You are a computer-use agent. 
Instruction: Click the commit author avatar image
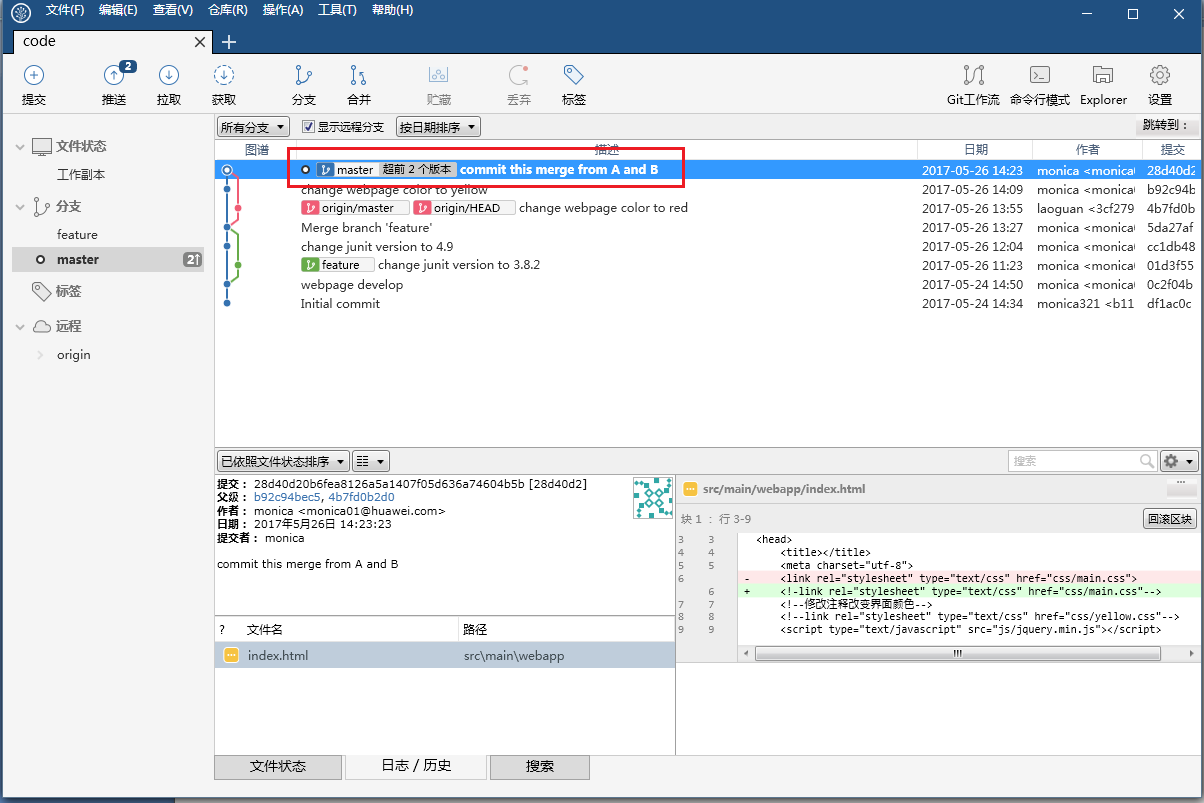(x=652, y=497)
